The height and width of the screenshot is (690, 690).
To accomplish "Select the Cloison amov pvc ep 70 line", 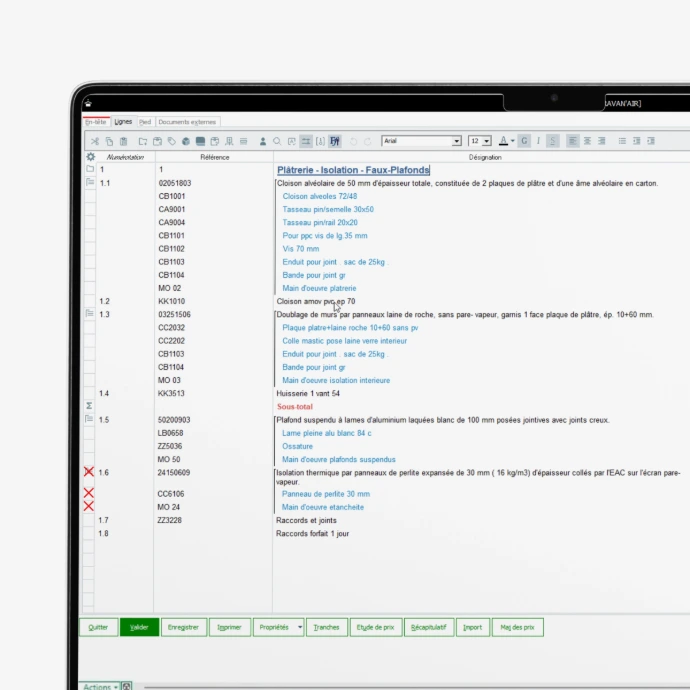I will coord(316,301).
